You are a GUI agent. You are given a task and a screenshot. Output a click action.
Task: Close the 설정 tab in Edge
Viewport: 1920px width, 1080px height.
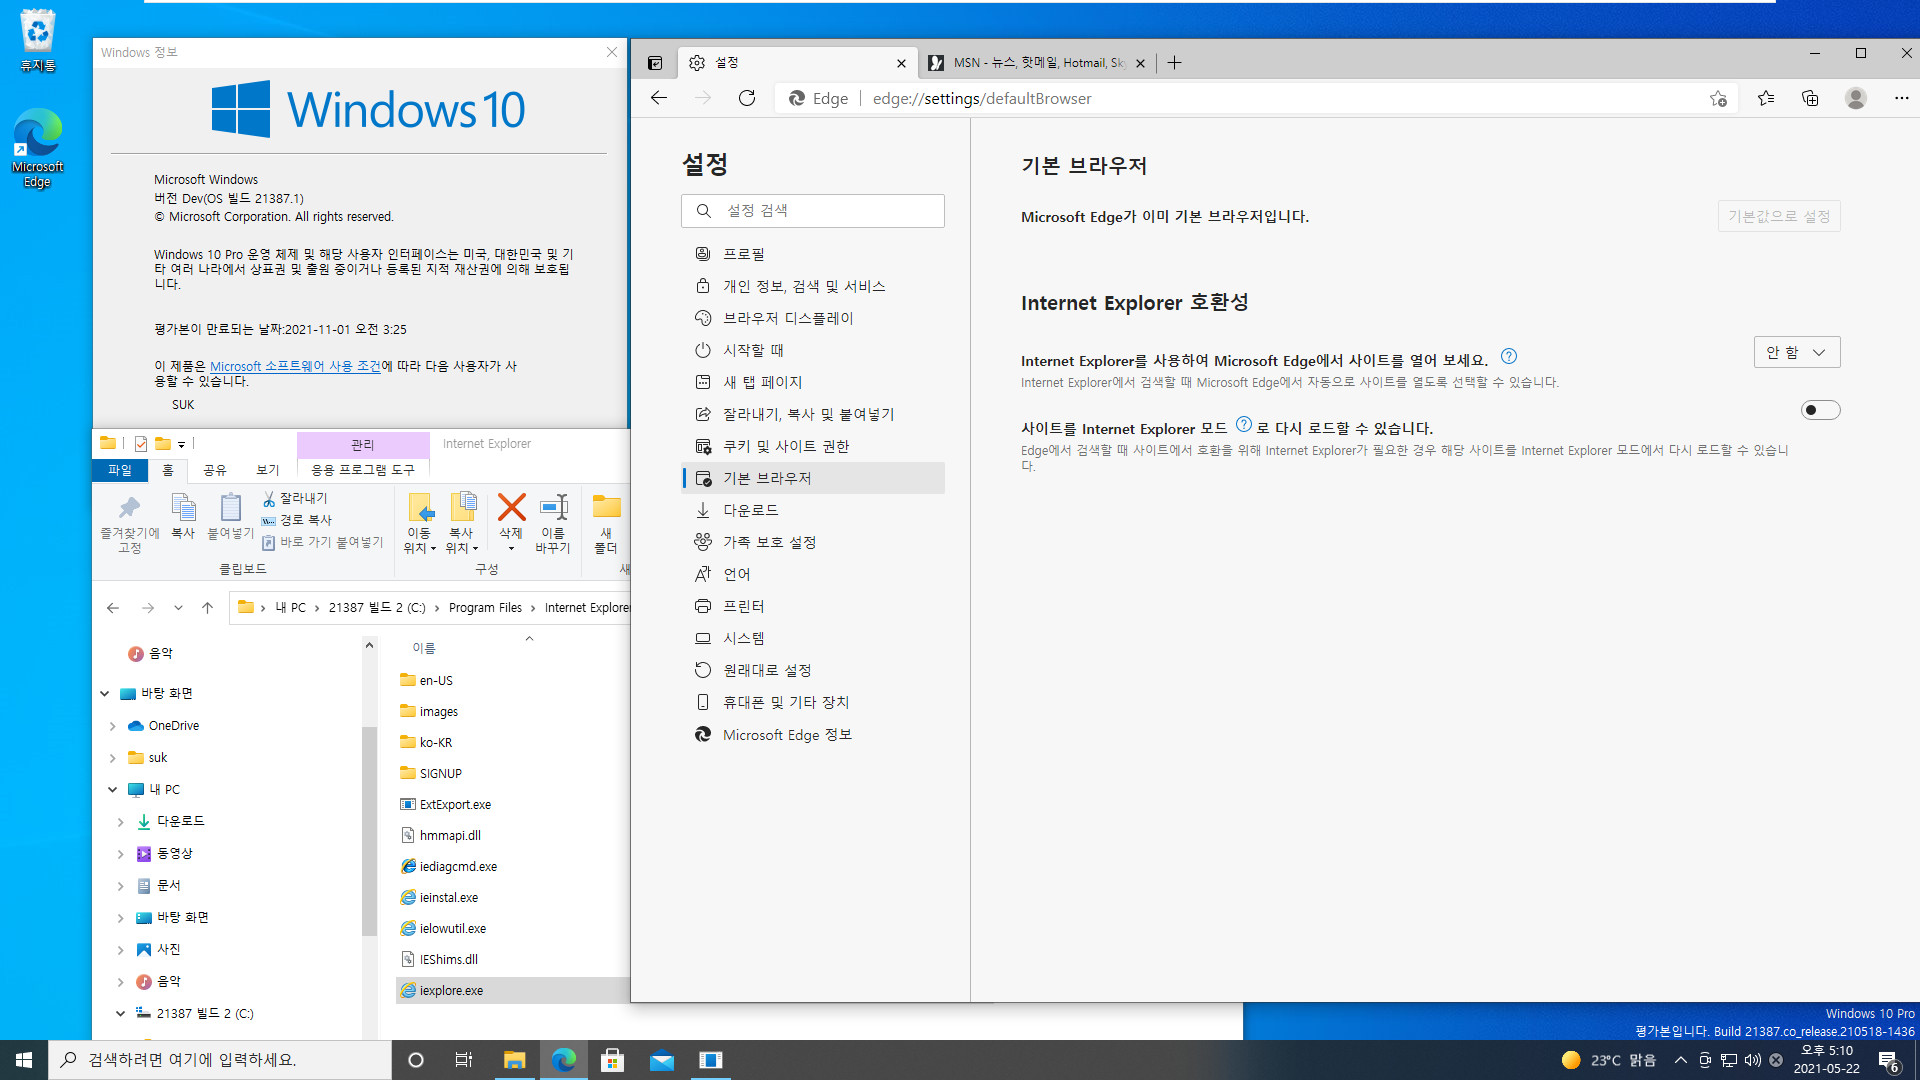coord(901,63)
